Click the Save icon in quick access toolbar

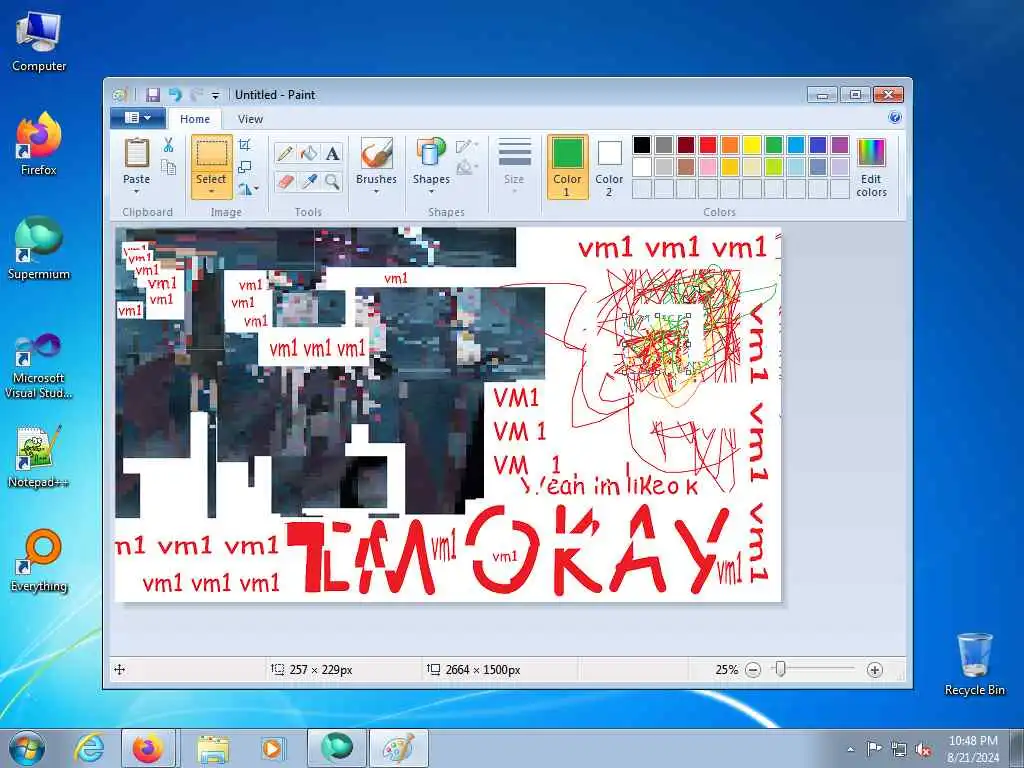tap(153, 95)
